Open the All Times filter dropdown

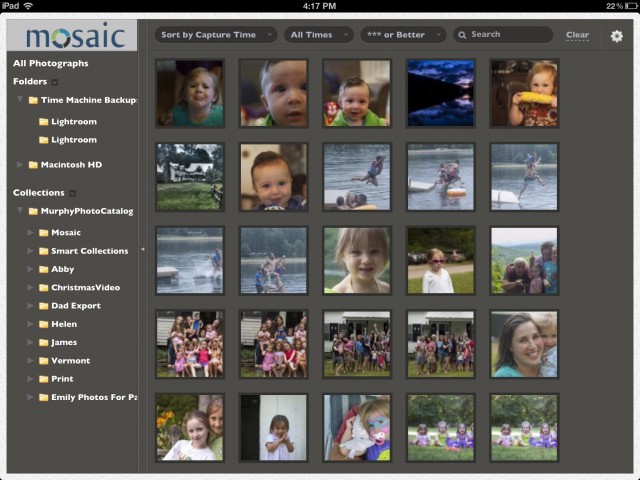coord(318,35)
